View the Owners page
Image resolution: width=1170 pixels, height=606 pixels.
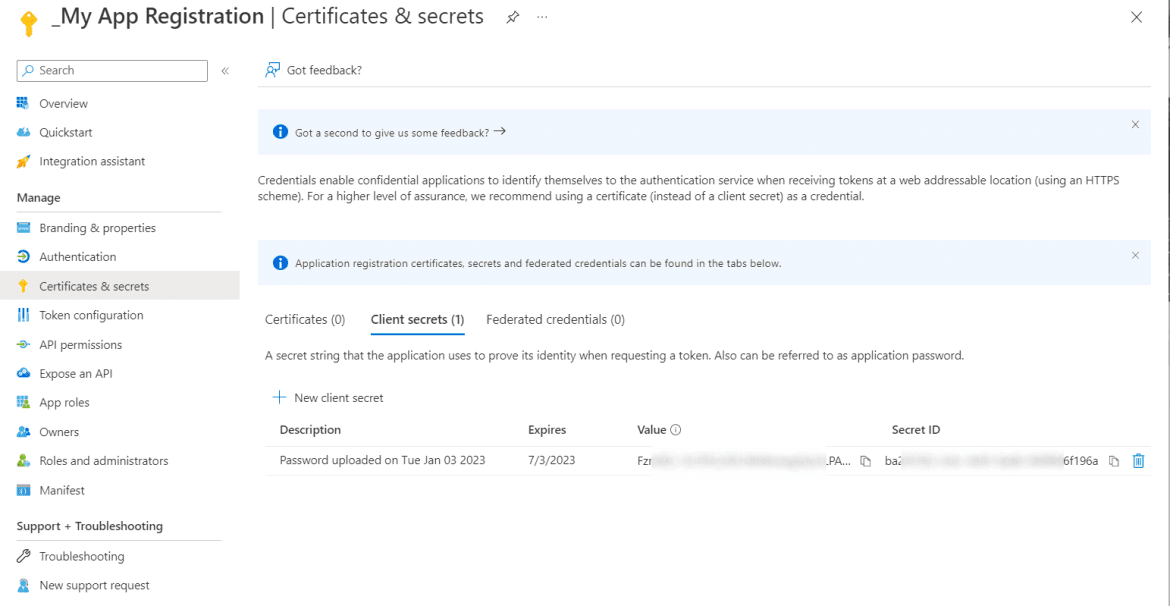(59, 431)
